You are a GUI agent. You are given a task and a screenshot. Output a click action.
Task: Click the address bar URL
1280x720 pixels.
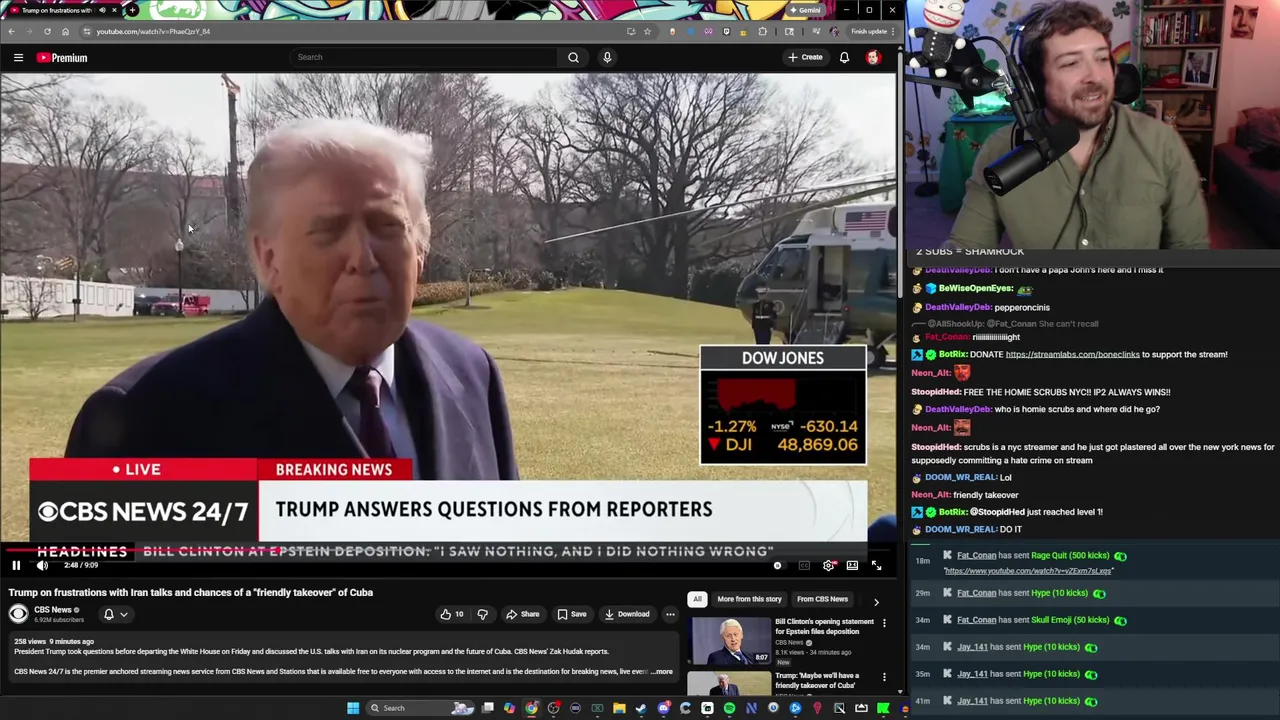tap(153, 31)
